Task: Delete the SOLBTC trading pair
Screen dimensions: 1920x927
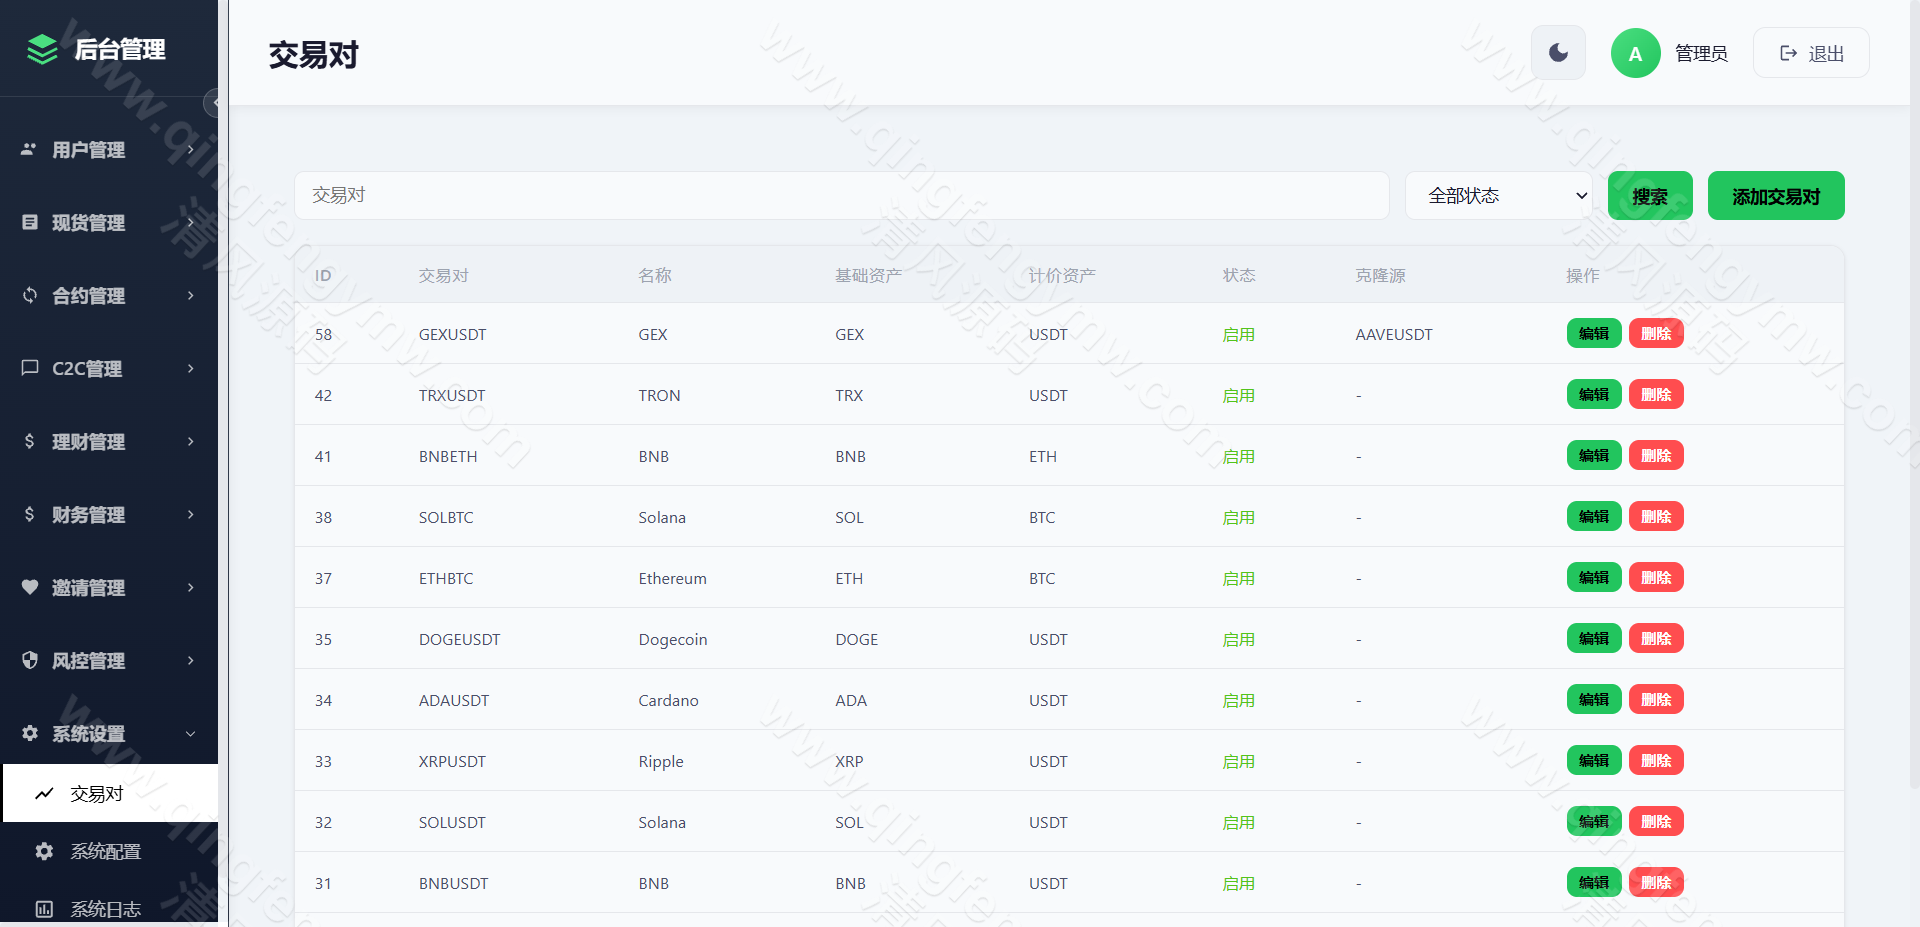Action: (x=1656, y=516)
